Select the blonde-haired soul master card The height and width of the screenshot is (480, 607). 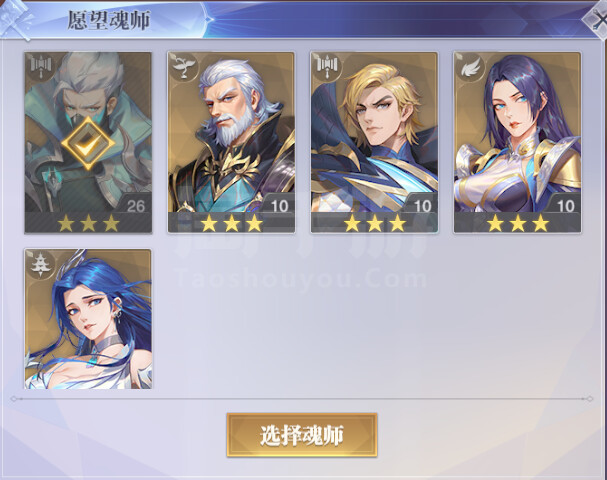click(374, 142)
